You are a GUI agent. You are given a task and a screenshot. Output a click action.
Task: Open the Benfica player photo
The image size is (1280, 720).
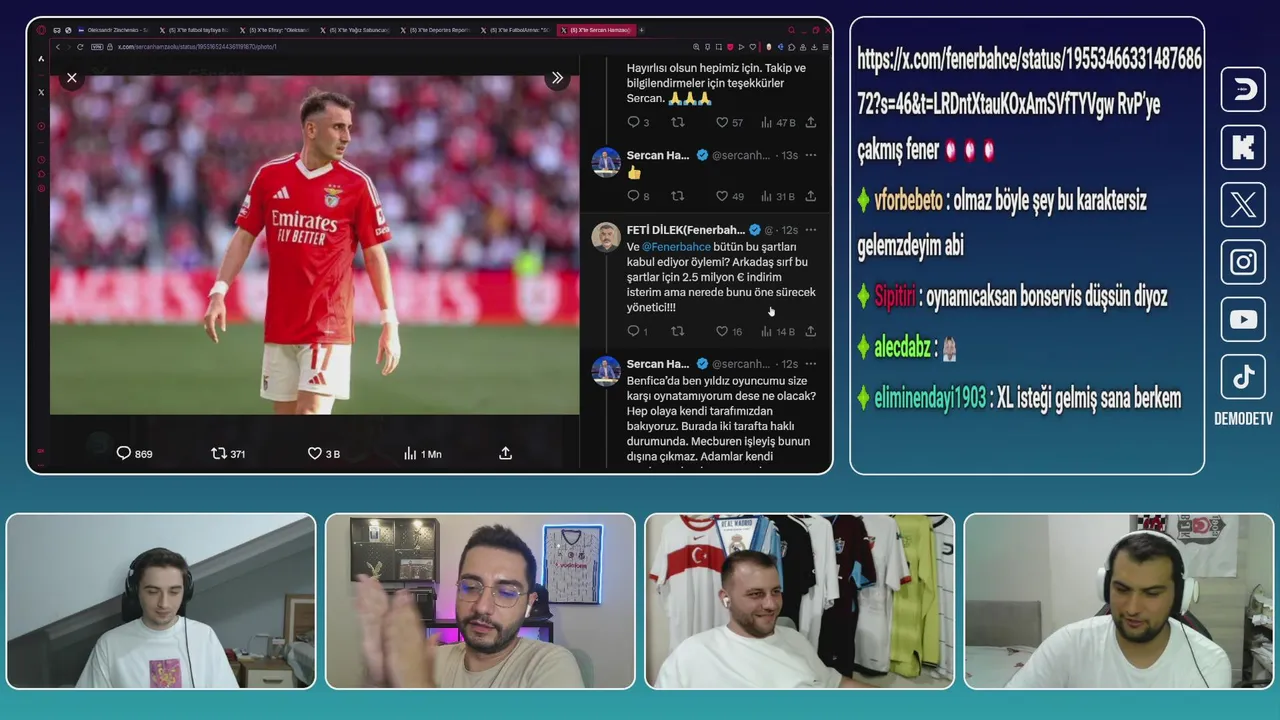(314, 245)
